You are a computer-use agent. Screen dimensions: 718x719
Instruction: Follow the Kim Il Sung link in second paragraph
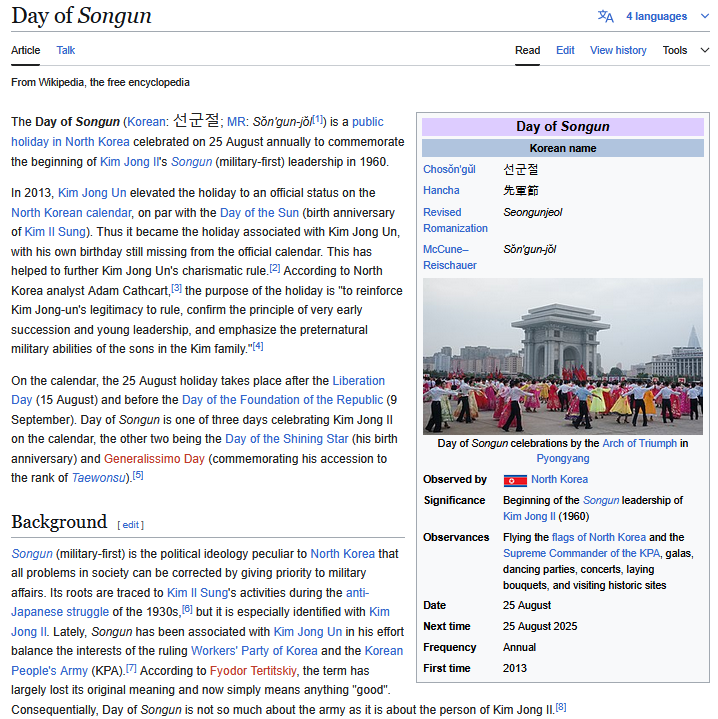click(55, 232)
